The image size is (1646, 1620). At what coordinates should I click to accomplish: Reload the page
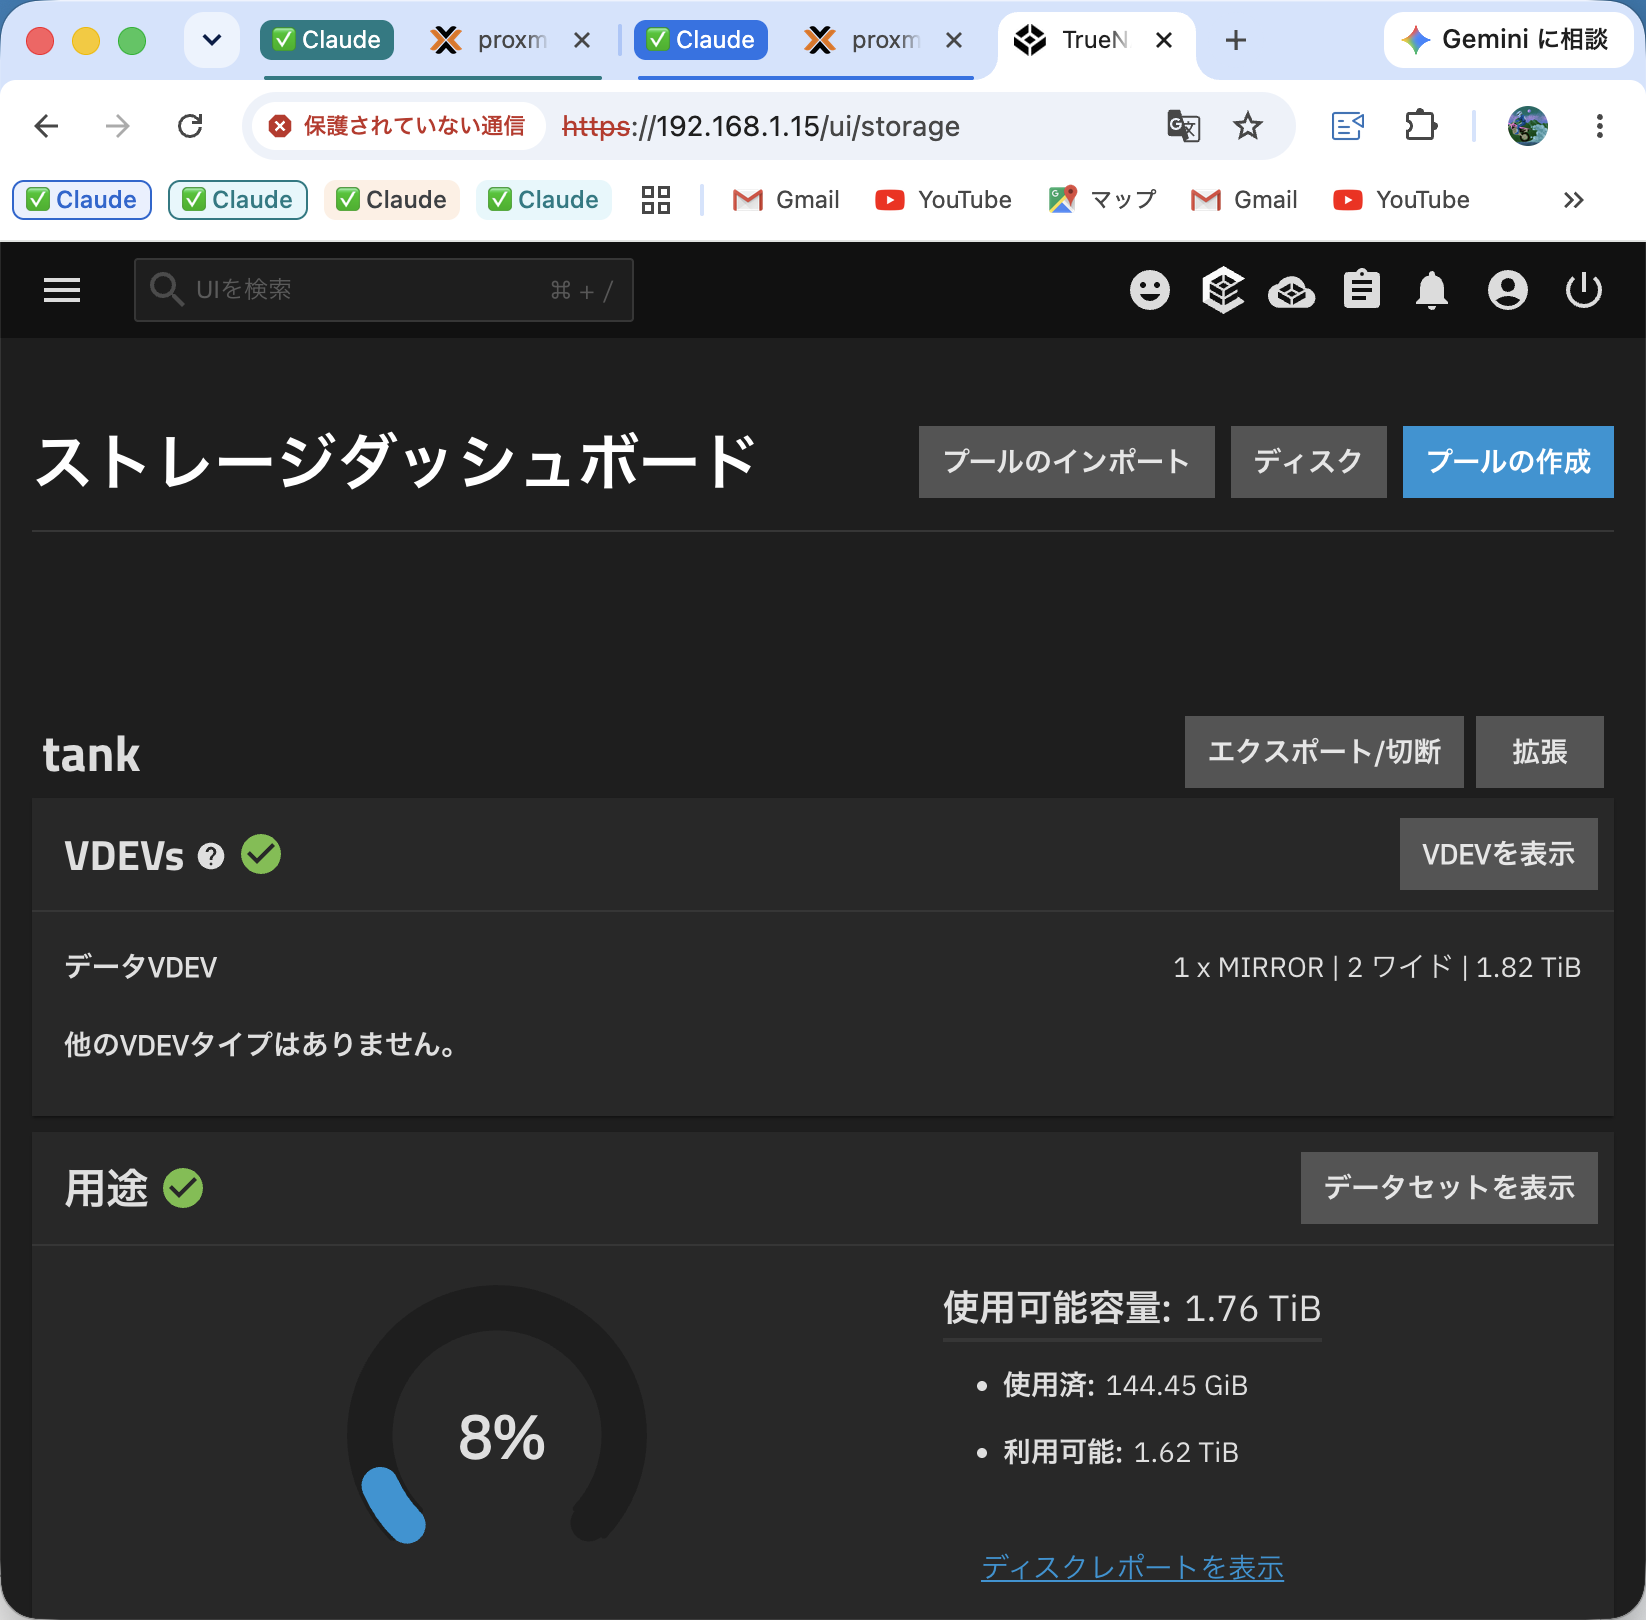point(190,126)
